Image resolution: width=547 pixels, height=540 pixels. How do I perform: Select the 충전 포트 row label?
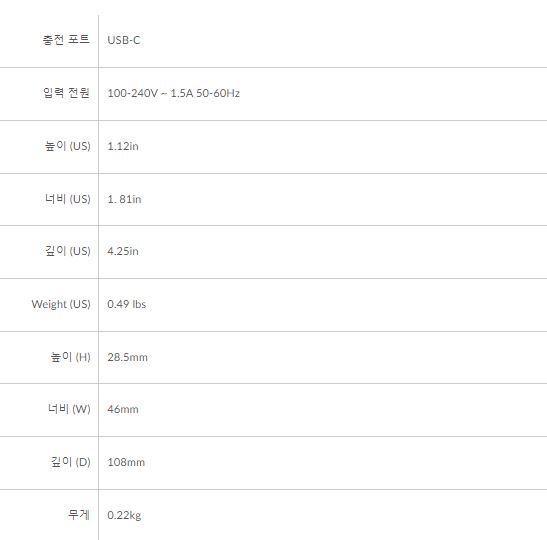point(66,39)
